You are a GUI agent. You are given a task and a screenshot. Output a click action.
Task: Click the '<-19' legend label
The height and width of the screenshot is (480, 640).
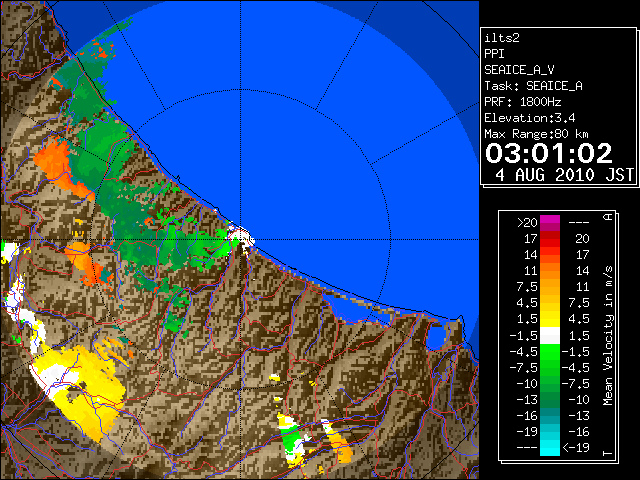click(576, 448)
